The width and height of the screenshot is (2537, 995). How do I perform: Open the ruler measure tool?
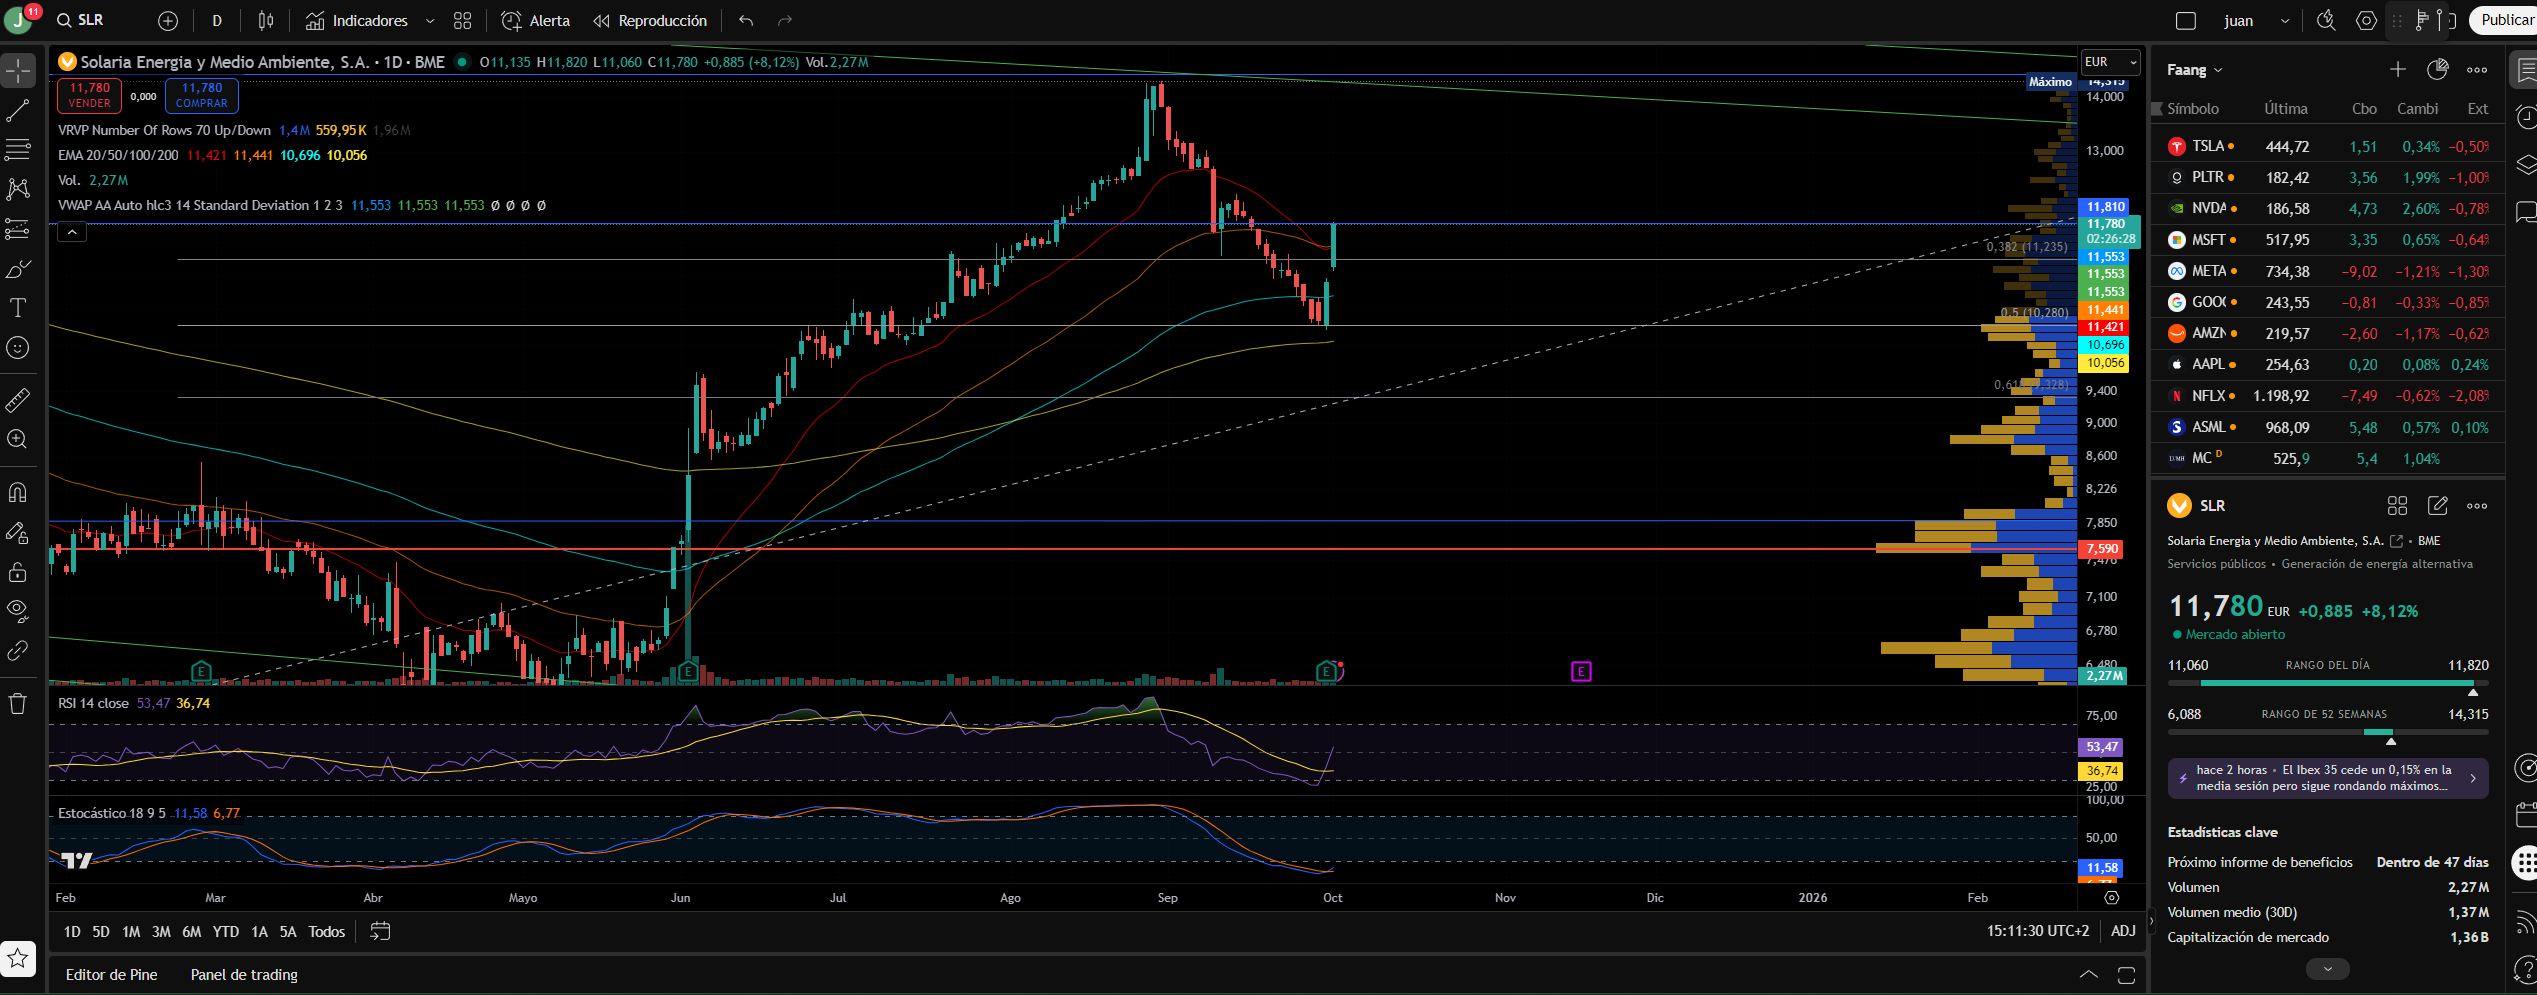pyautogui.click(x=18, y=400)
